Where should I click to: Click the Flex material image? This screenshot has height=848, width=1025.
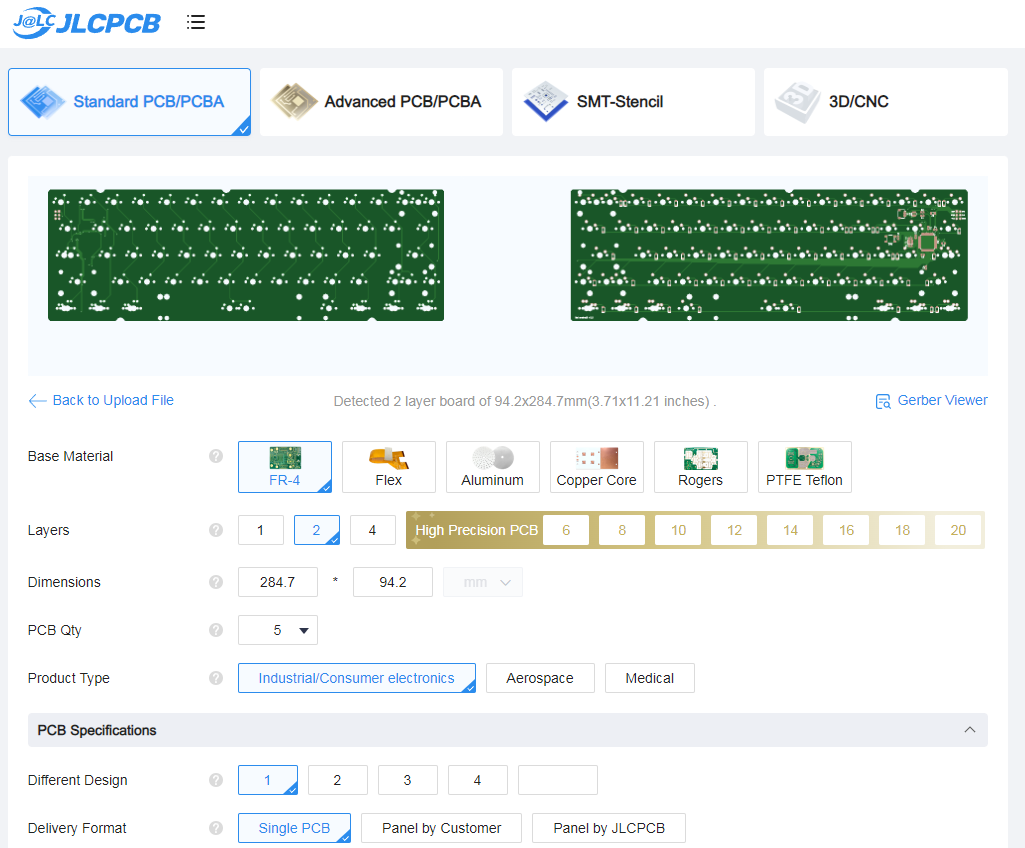[389, 458]
